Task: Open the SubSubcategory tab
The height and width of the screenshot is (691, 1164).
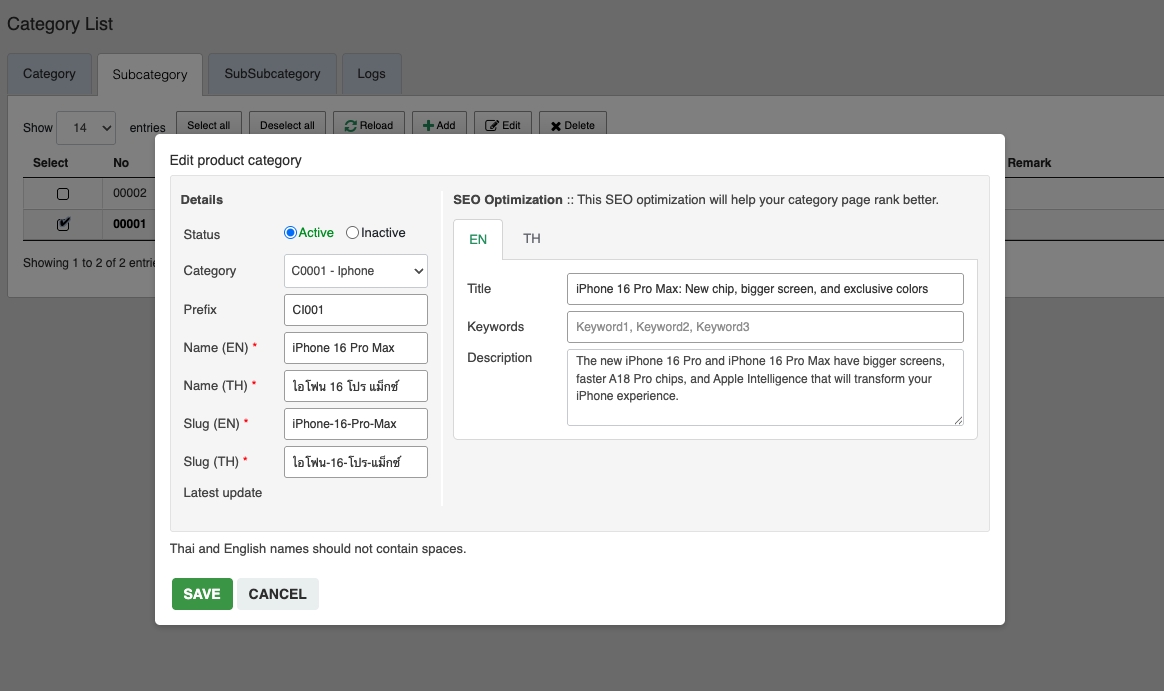Action: (272, 74)
